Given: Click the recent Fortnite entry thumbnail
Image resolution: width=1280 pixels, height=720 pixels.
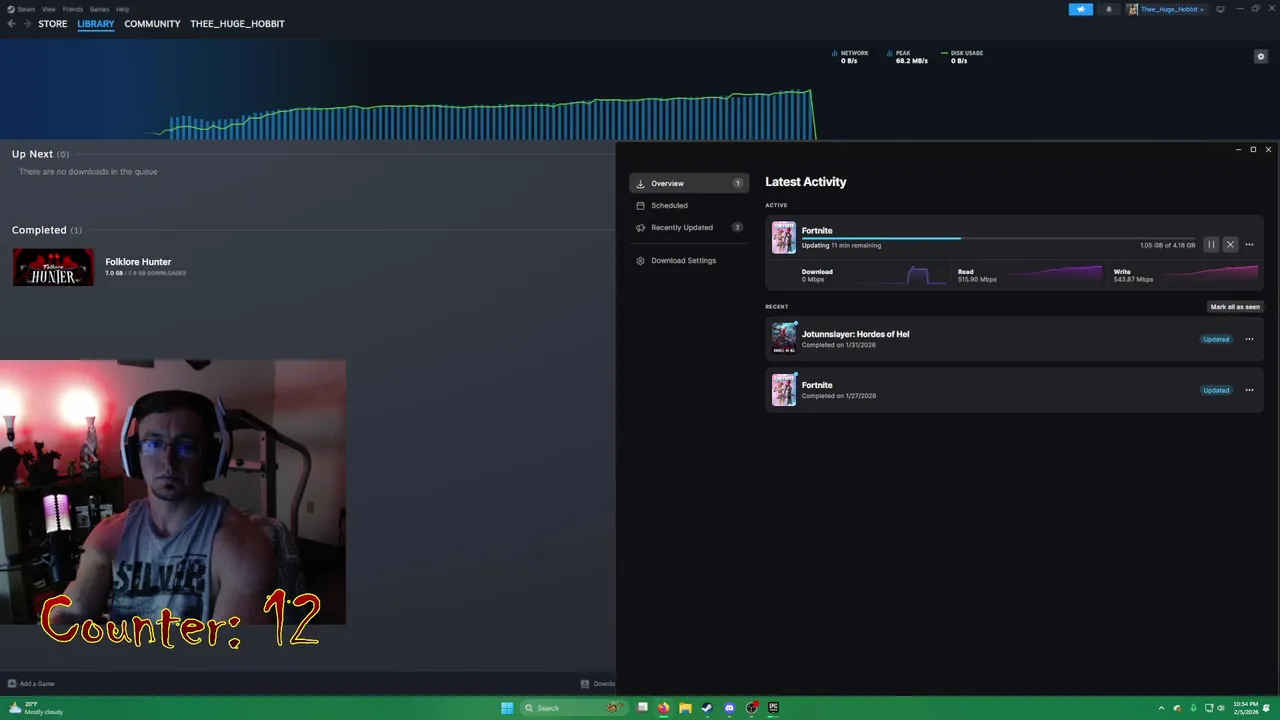Looking at the screenshot, I should (784, 389).
